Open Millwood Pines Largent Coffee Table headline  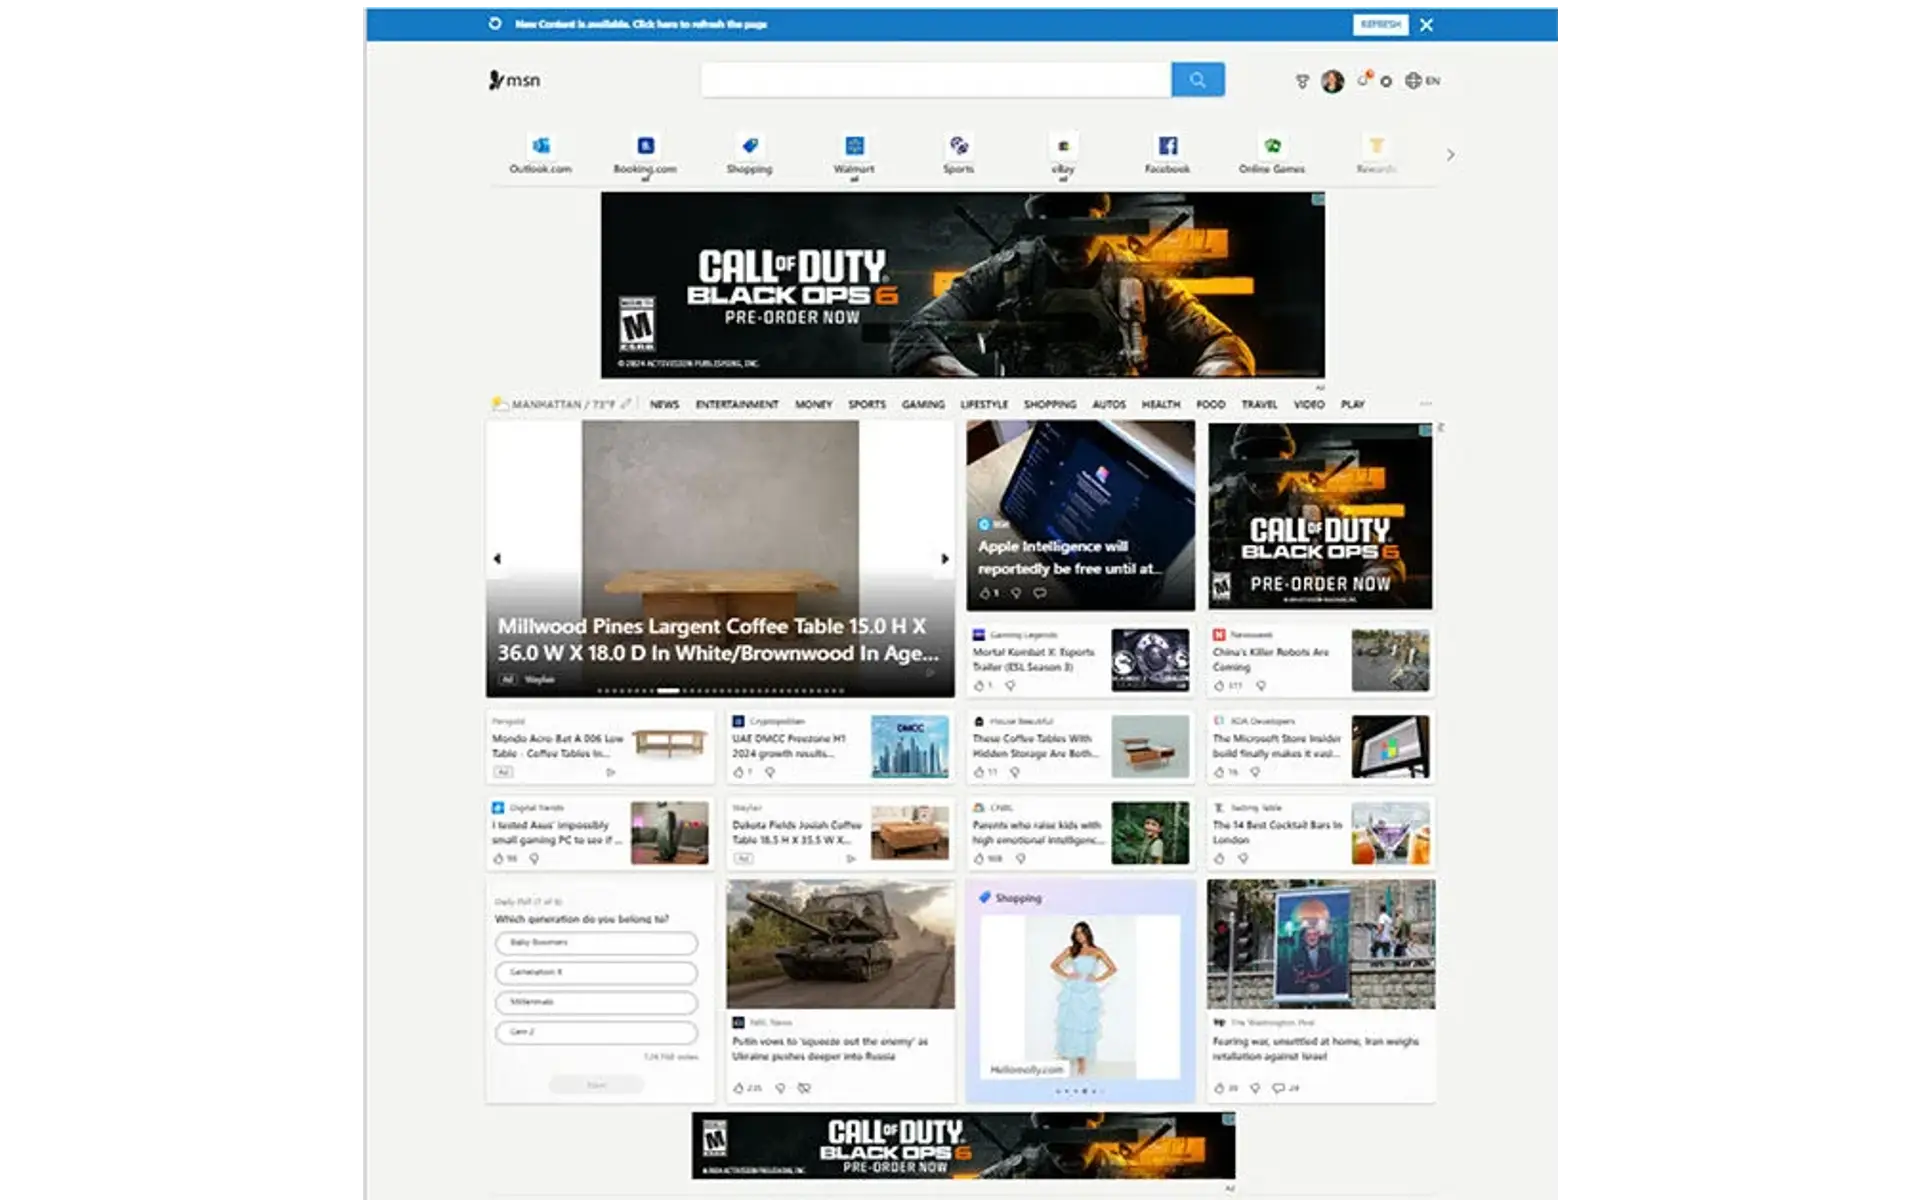[718, 640]
